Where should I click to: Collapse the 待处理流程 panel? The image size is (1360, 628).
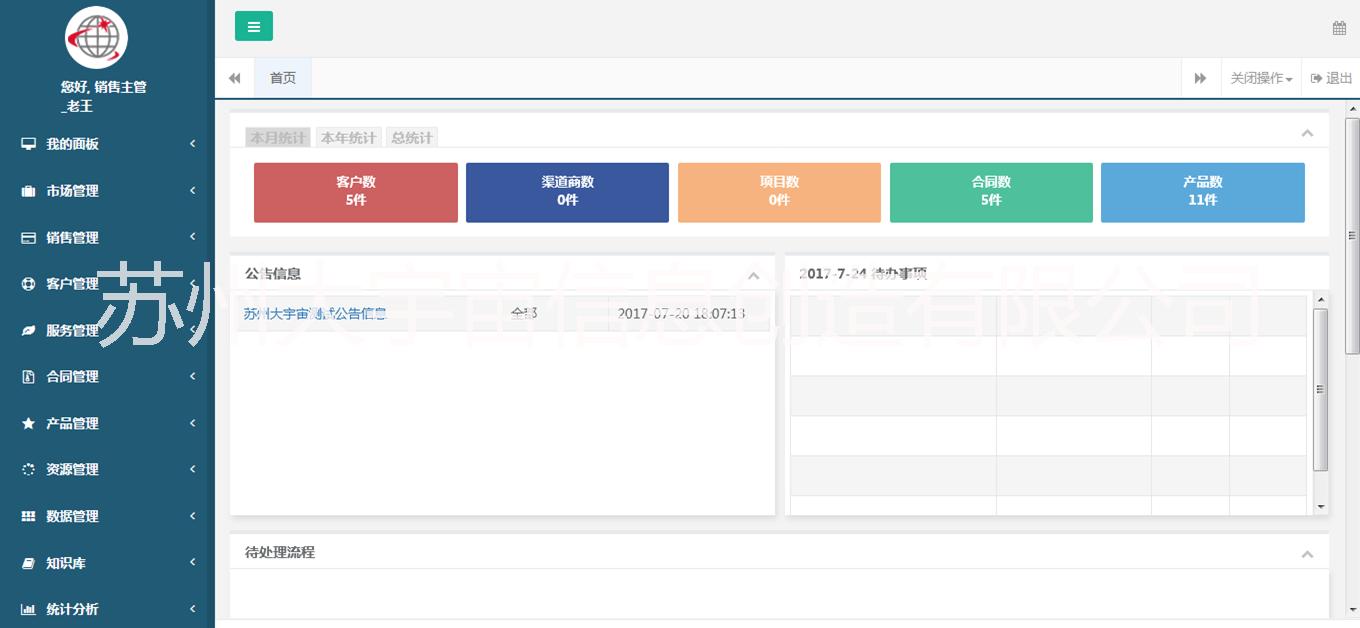[1306, 554]
